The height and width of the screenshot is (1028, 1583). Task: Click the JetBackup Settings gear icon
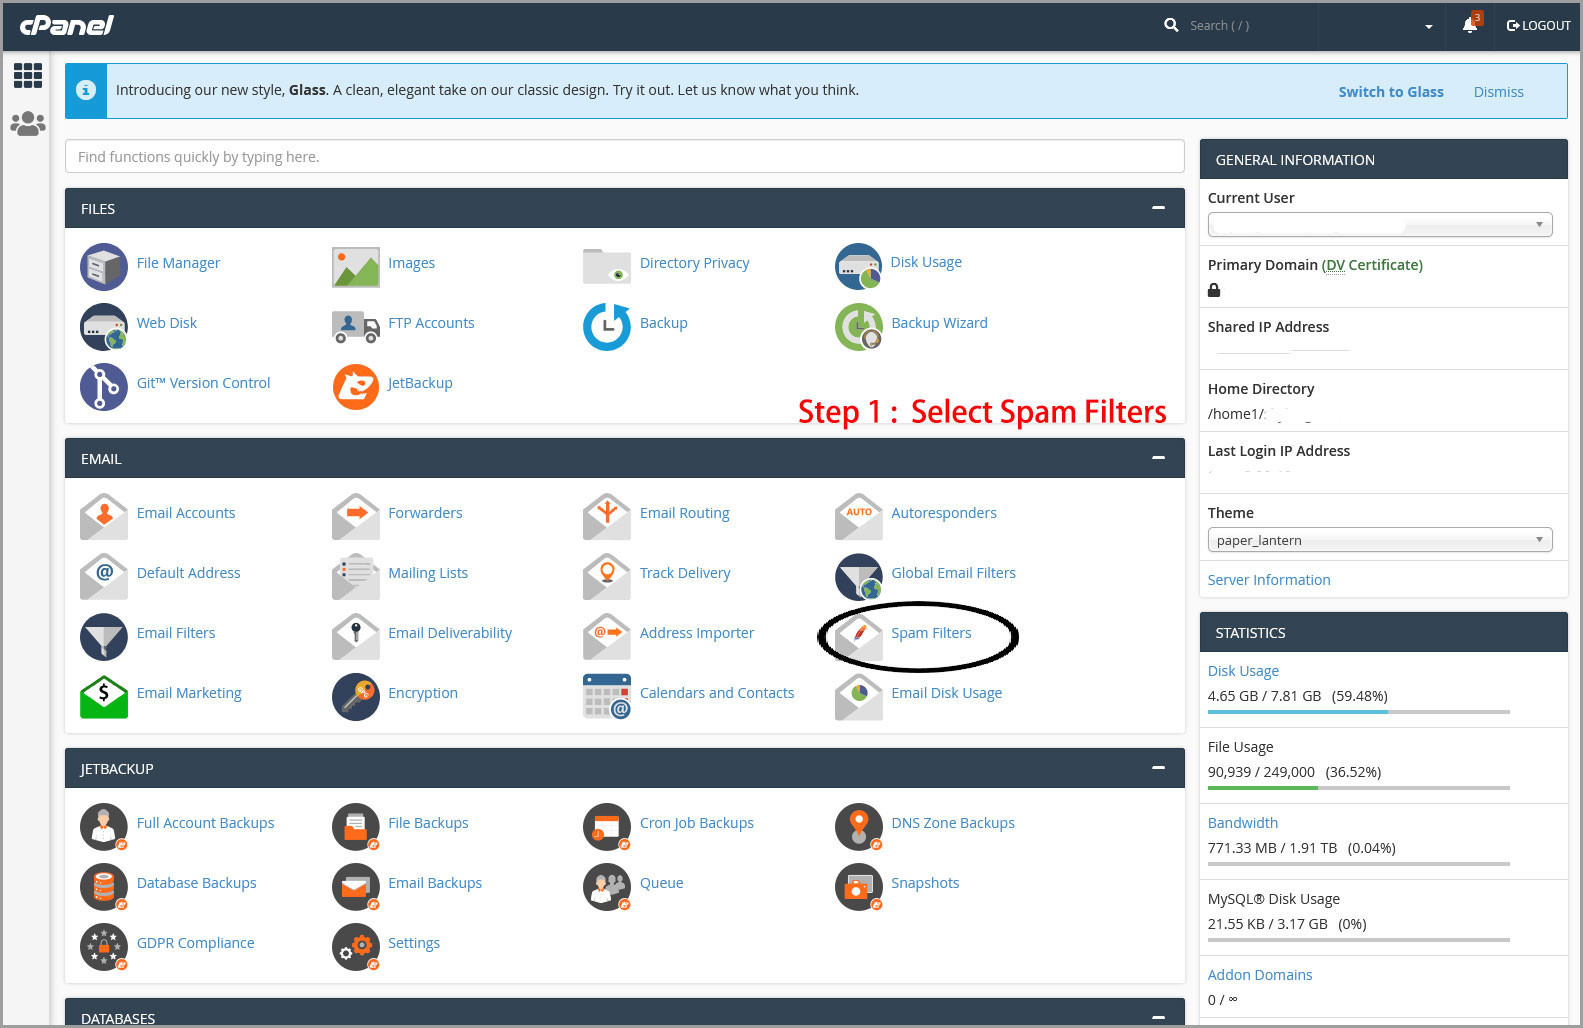click(356, 947)
